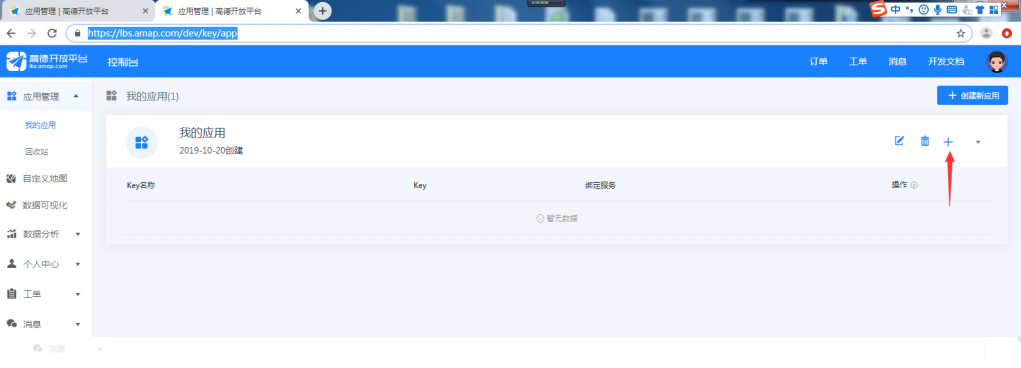The width and height of the screenshot is (1021, 368).
Task: Click the 自定义地图 map icon in sidebar
Action: pos(11,178)
